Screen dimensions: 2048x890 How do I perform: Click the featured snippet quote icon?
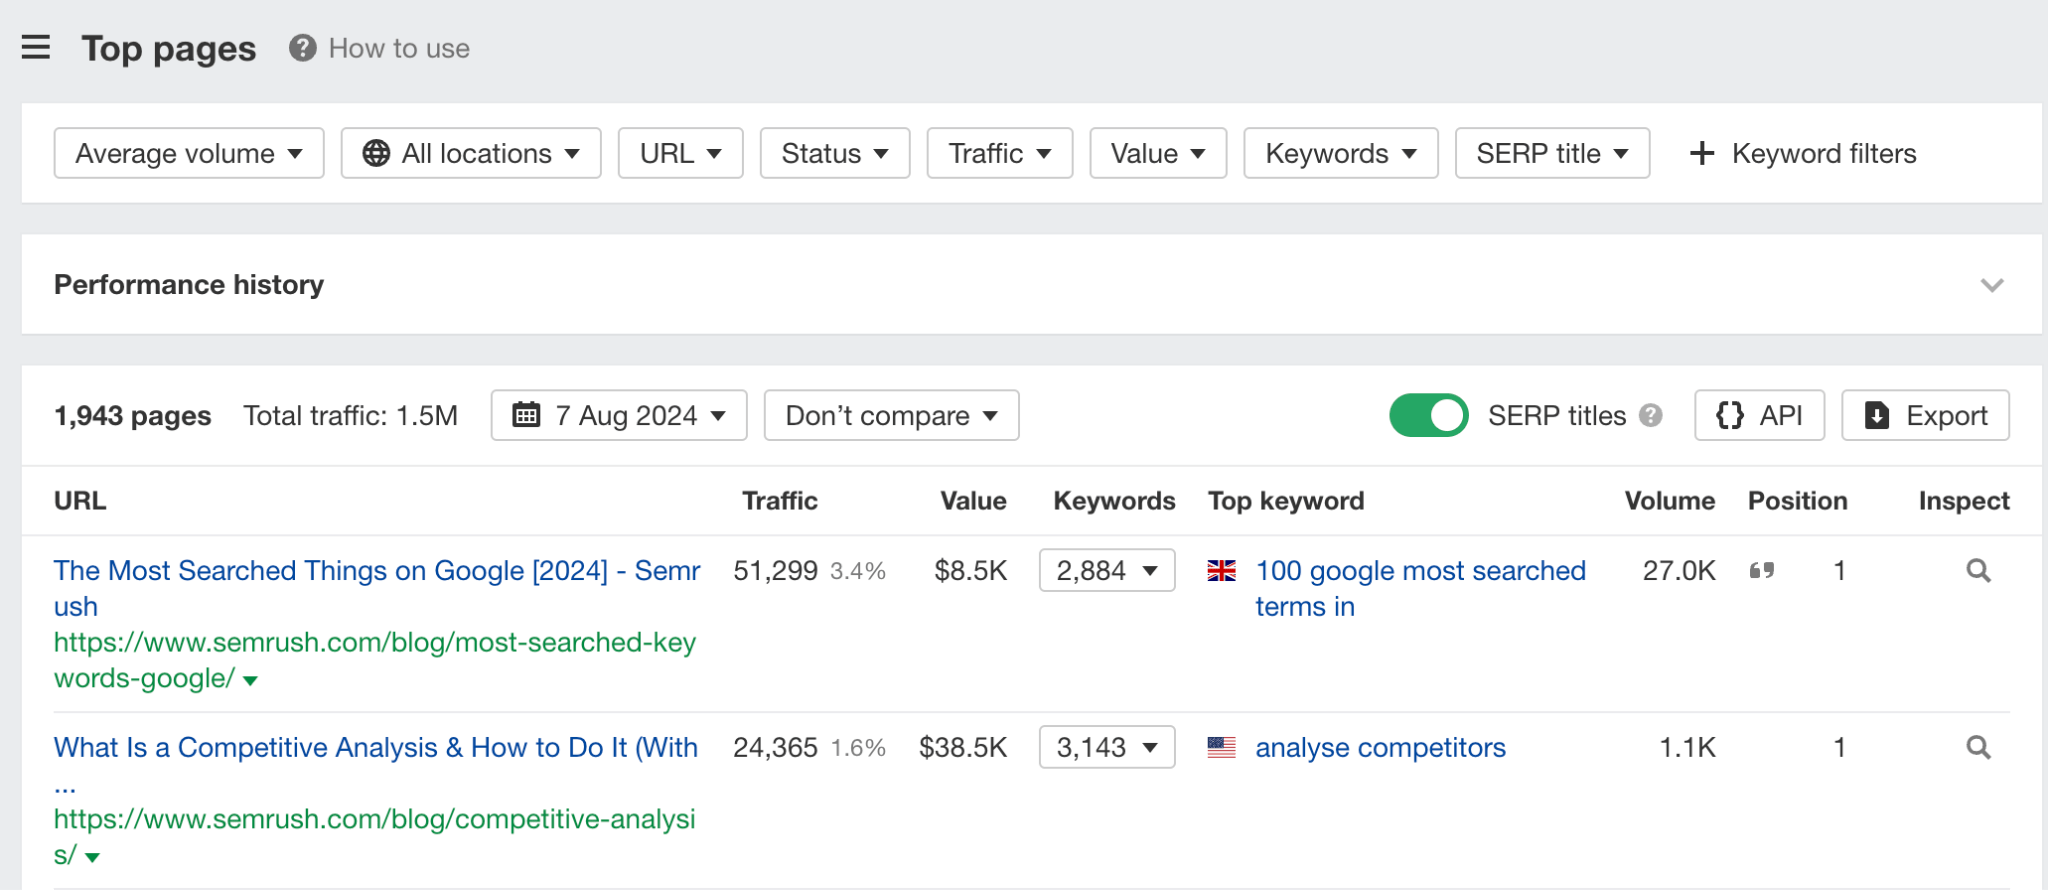(1761, 570)
